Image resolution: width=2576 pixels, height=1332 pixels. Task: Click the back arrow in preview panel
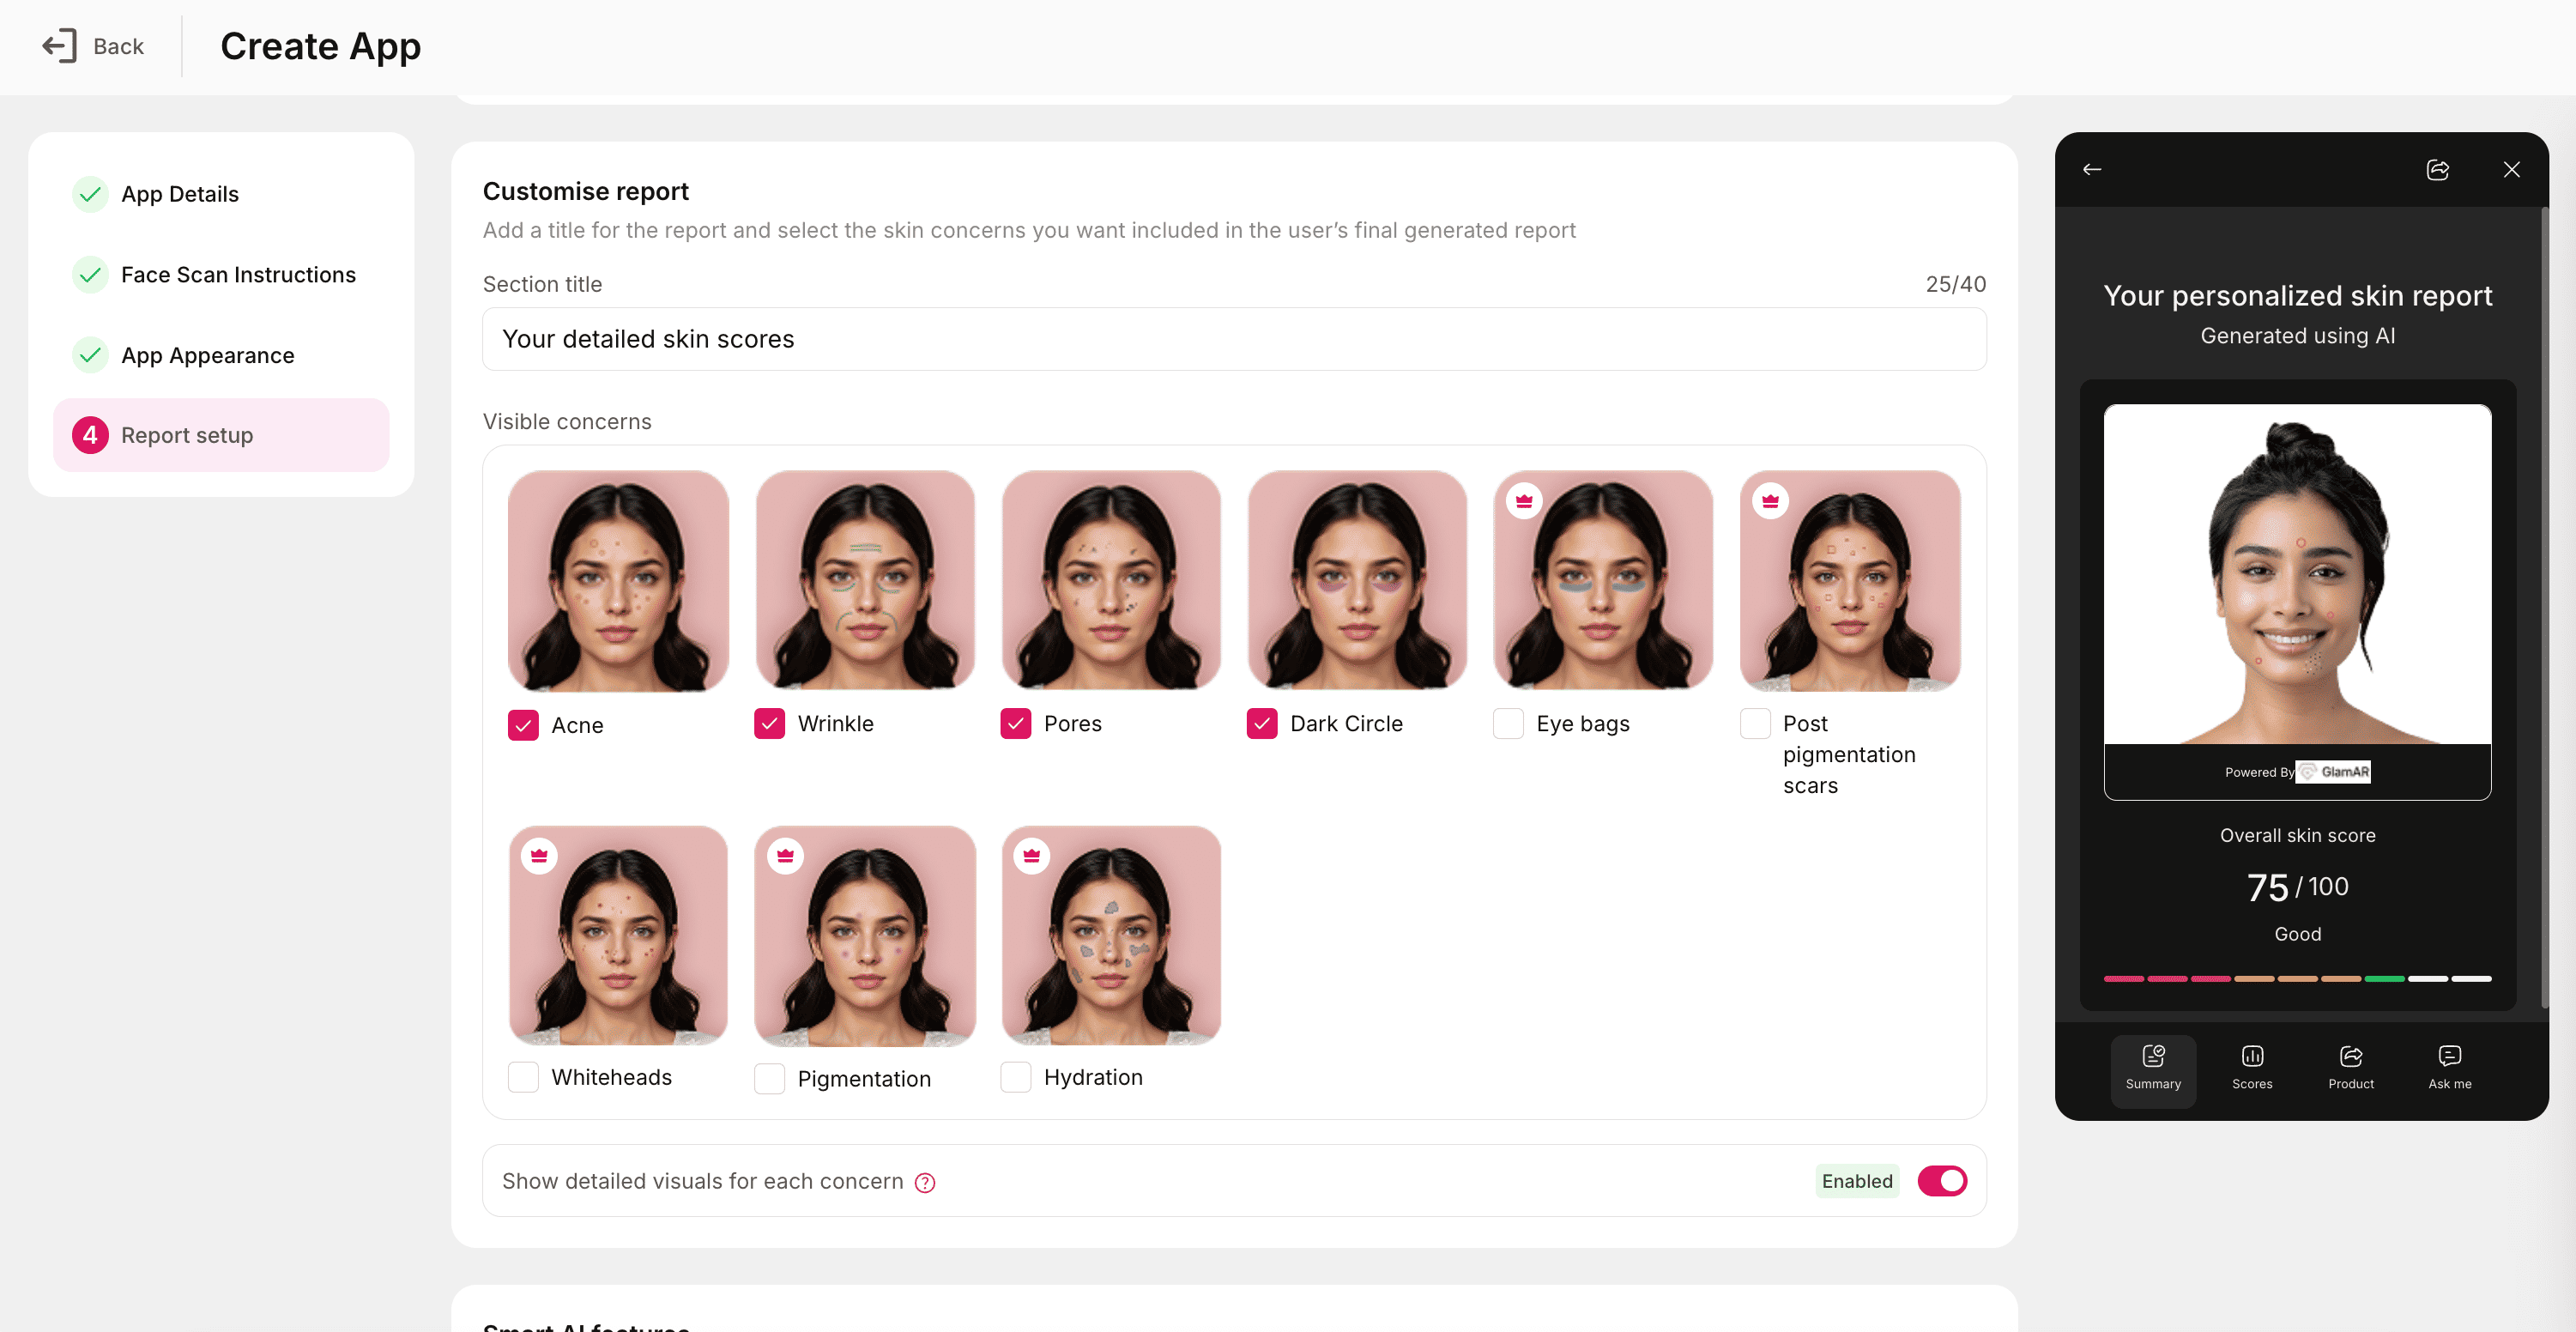(x=2092, y=169)
